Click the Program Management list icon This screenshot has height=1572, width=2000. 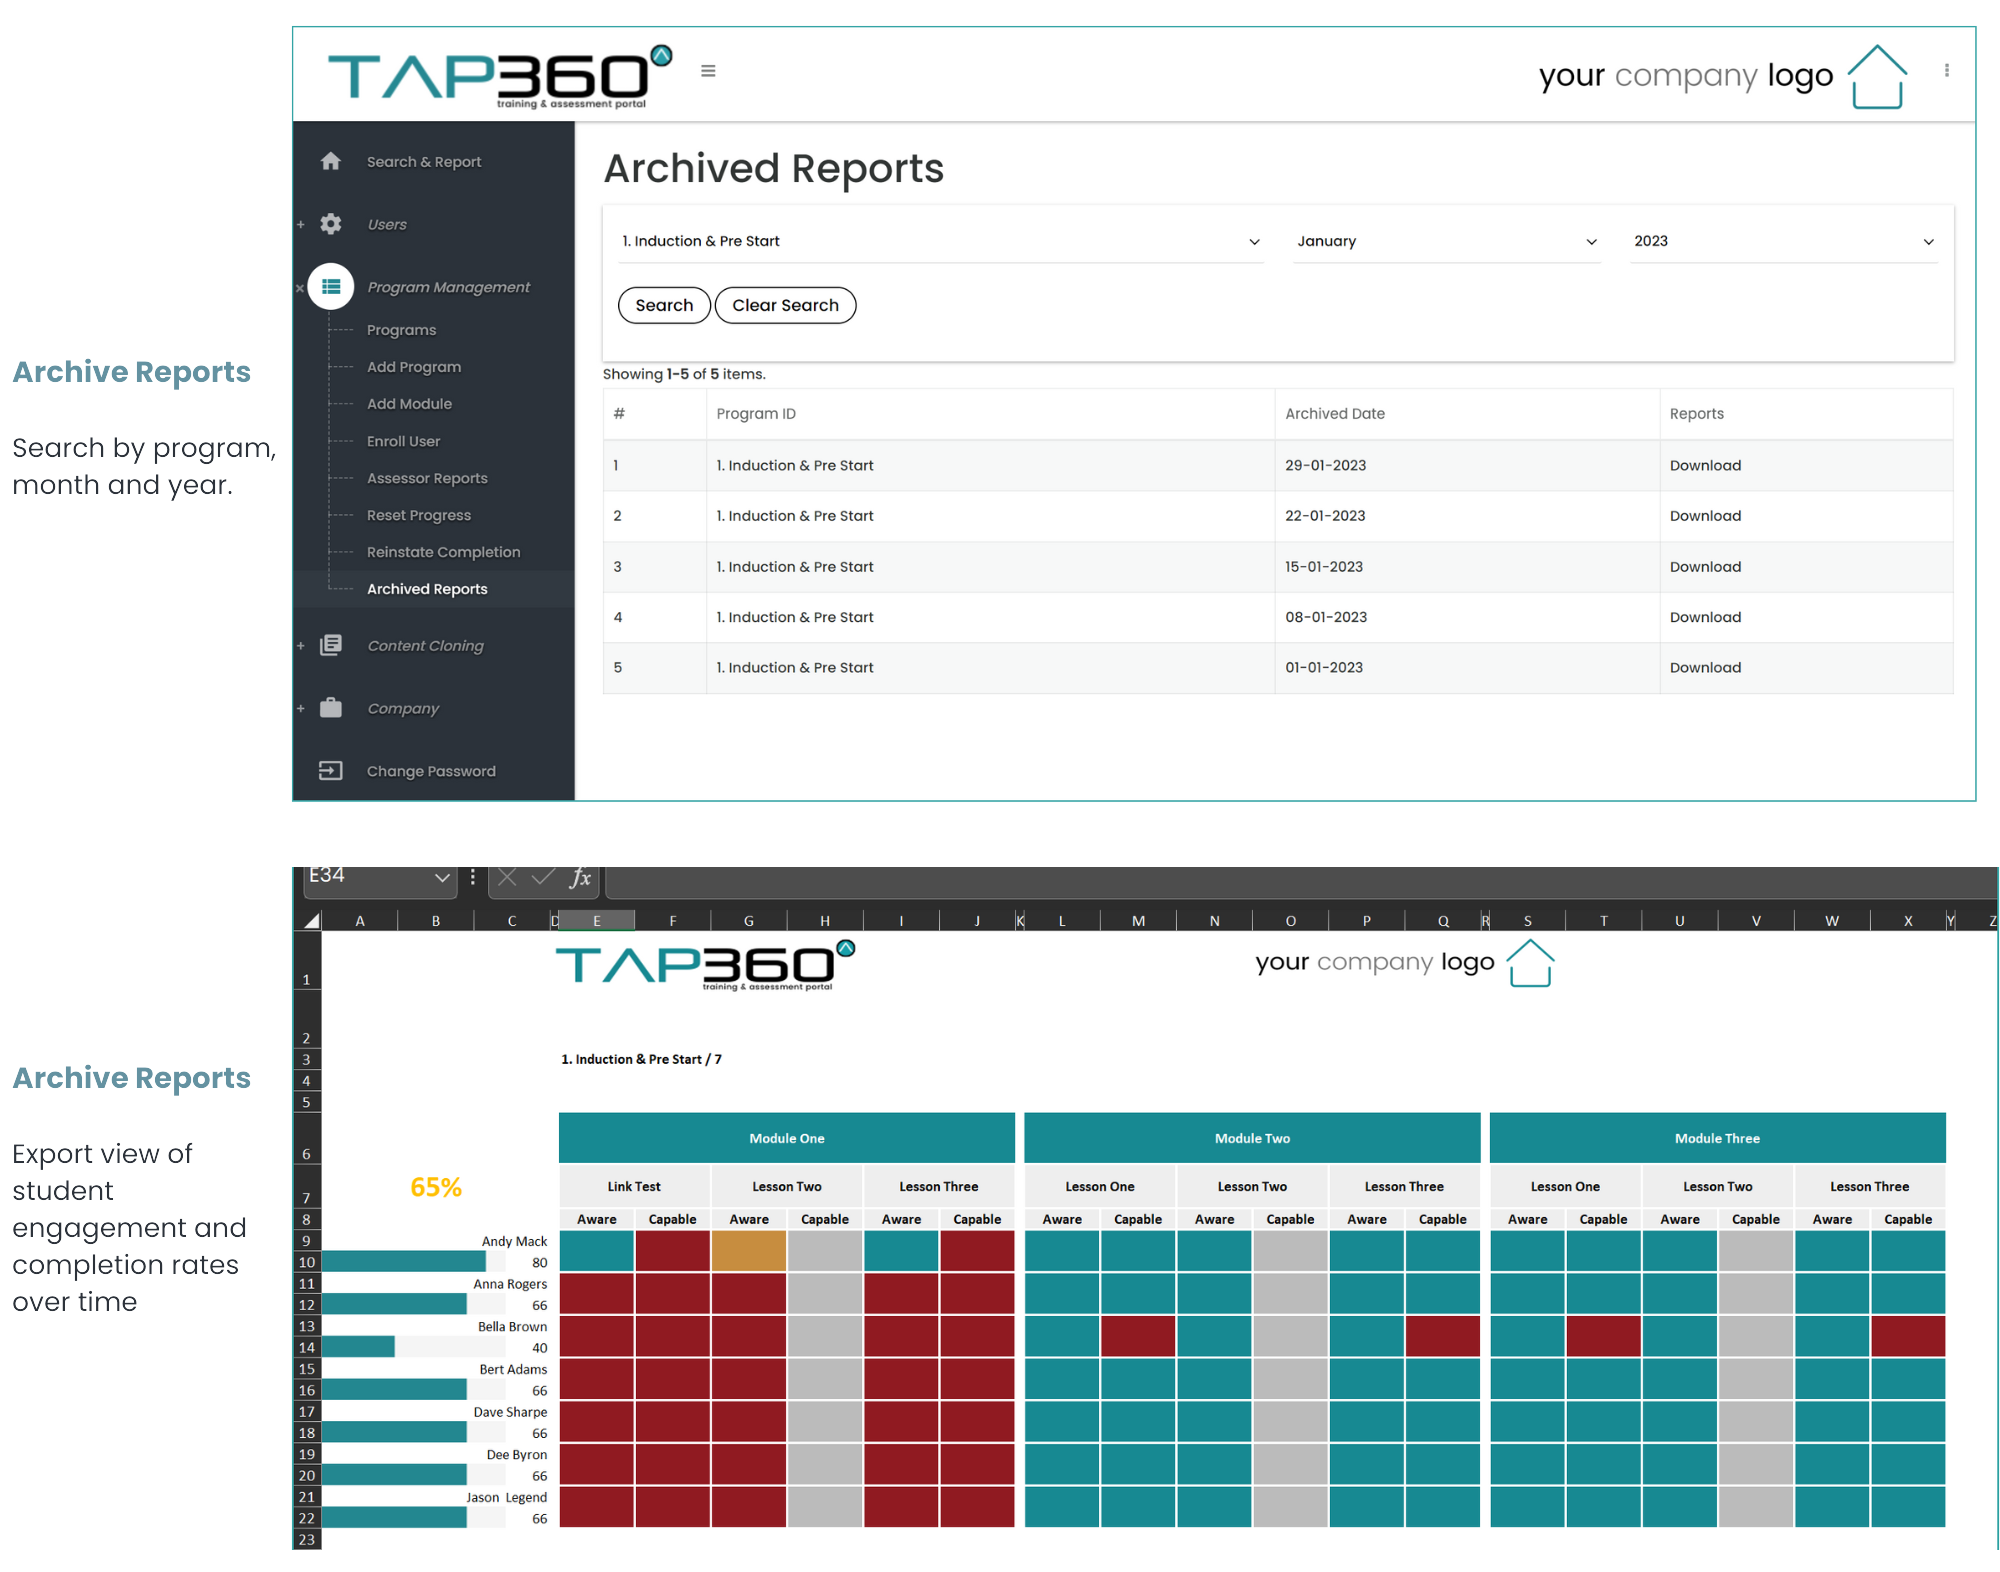[331, 287]
